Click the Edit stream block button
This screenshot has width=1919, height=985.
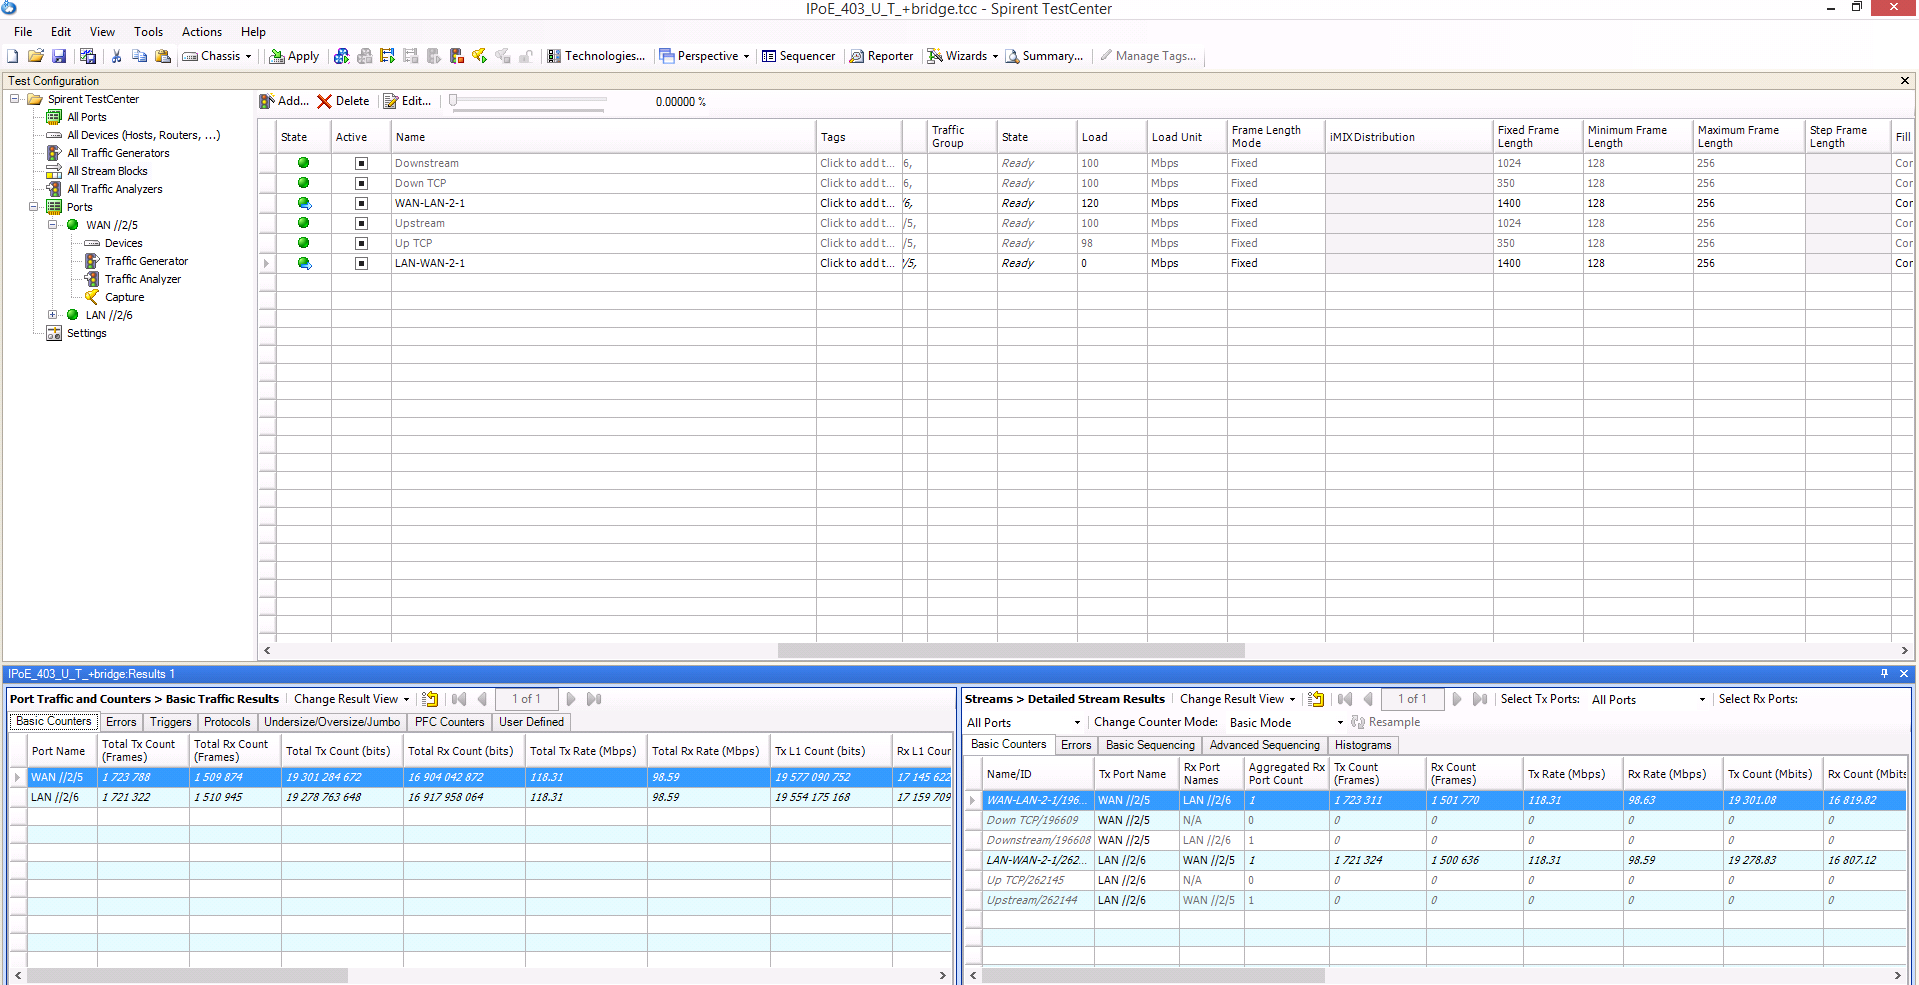pos(408,101)
